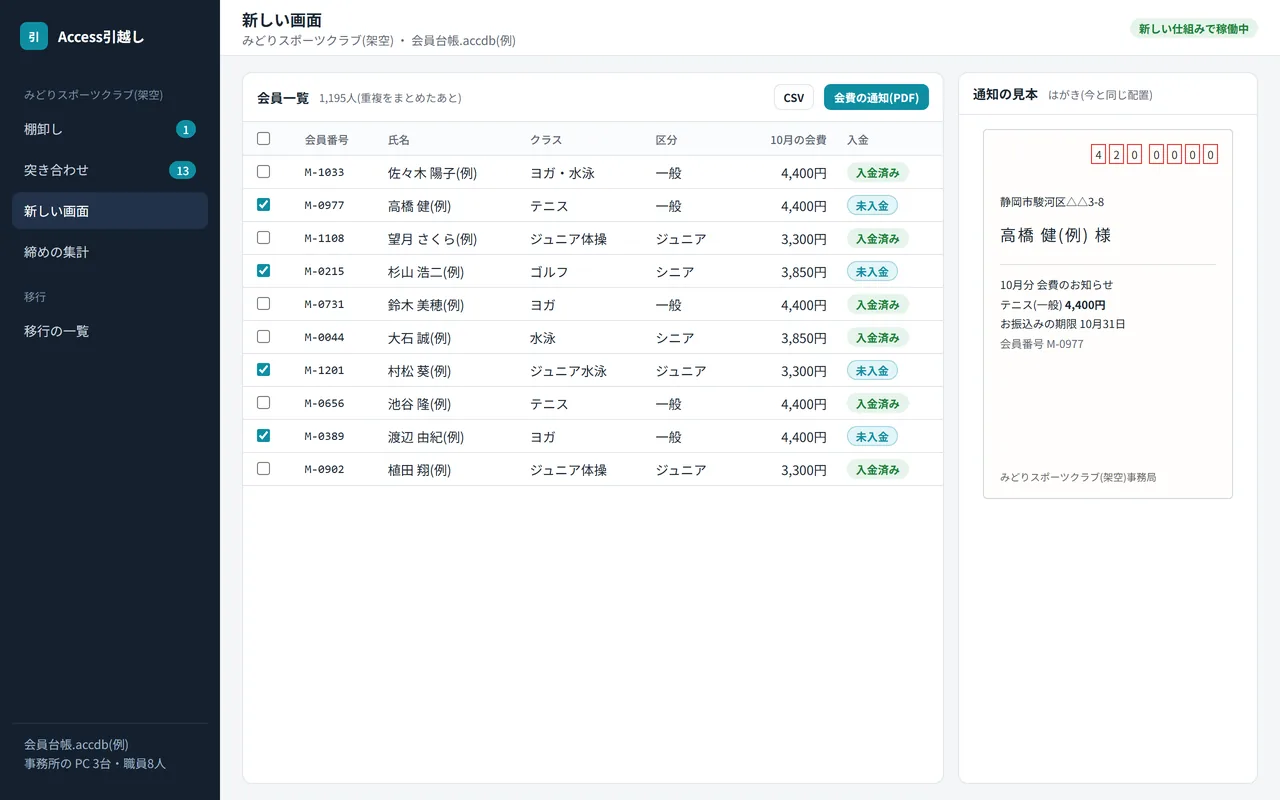This screenshot has width=1280, height=800.
Task: Click 会員台帳.accdb(例) in sidebar footer
Action: tap(76, 744)
